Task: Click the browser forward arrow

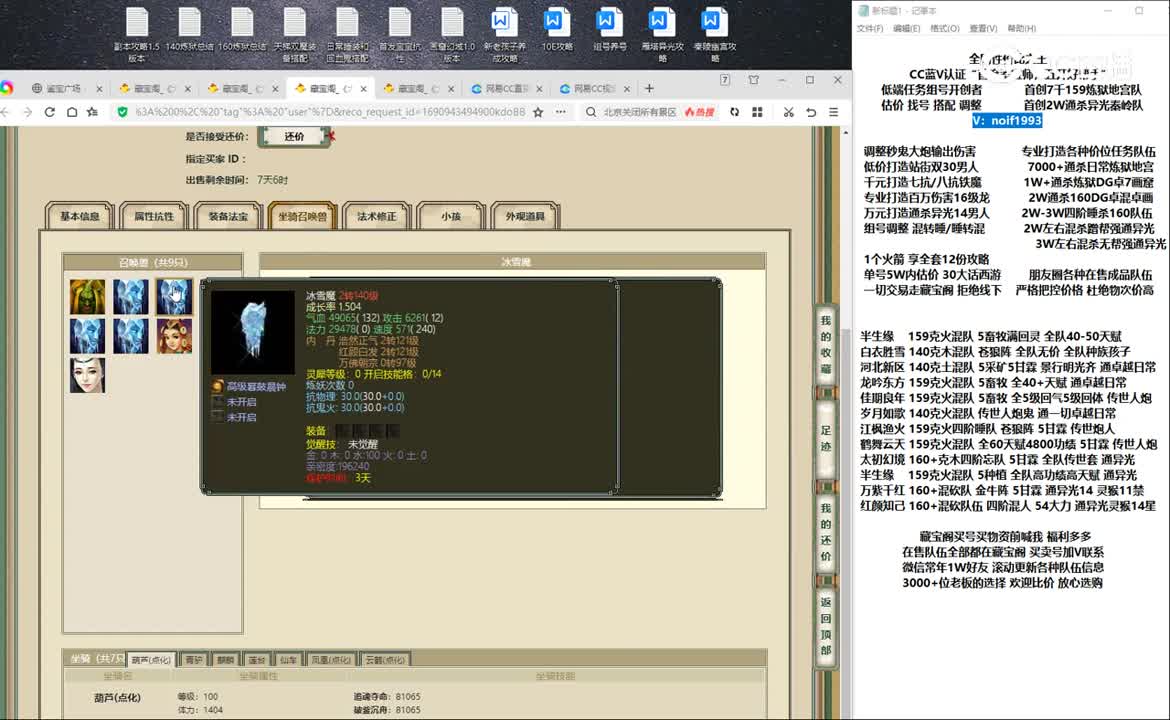Action: [28, 112]
